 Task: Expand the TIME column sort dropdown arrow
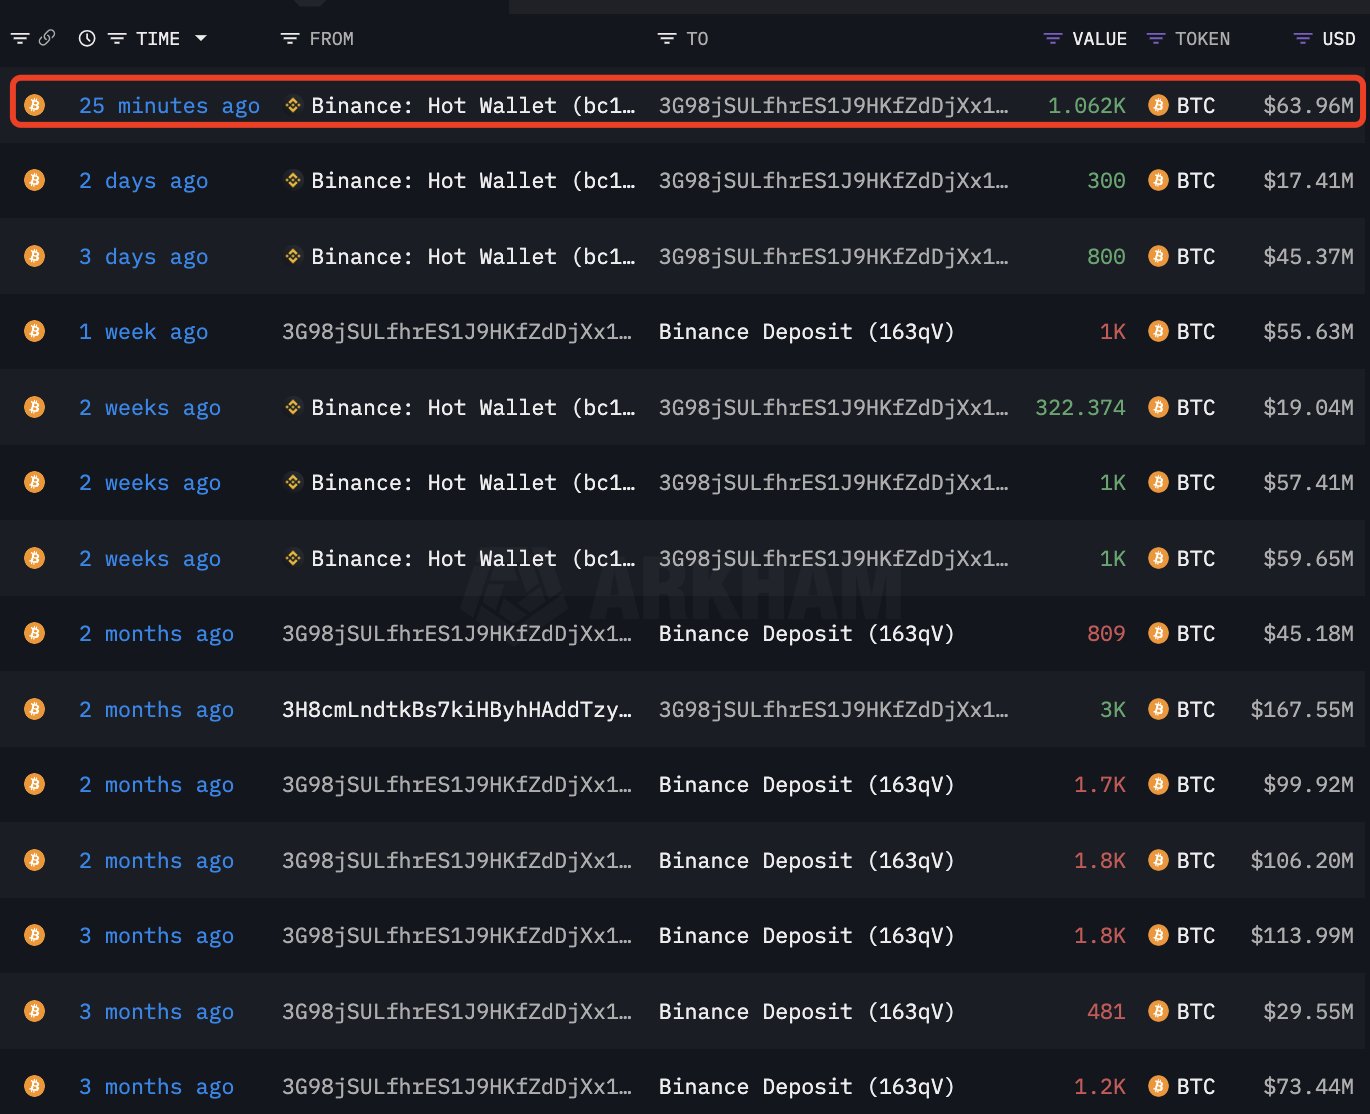click(x=201, y=38)
